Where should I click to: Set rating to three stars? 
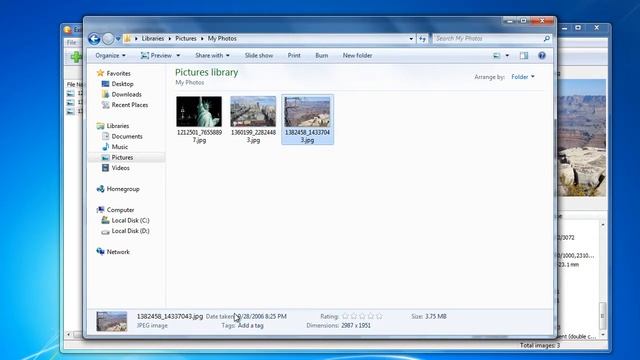(362, 316)
